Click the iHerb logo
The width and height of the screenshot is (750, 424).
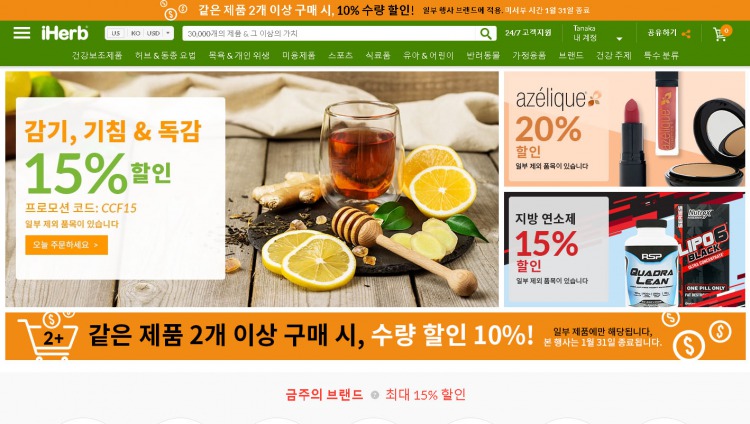pyautogui.click(x=65, y=33)
